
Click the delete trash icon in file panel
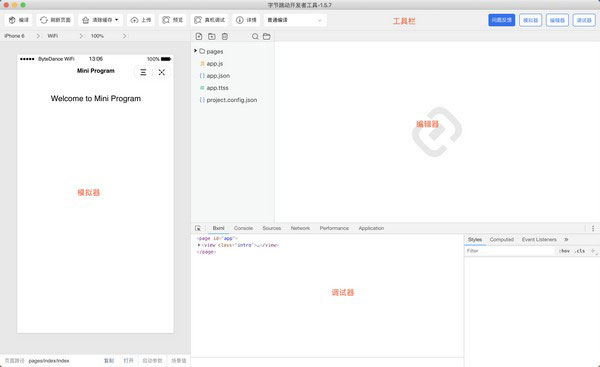[x=225, y=36]
